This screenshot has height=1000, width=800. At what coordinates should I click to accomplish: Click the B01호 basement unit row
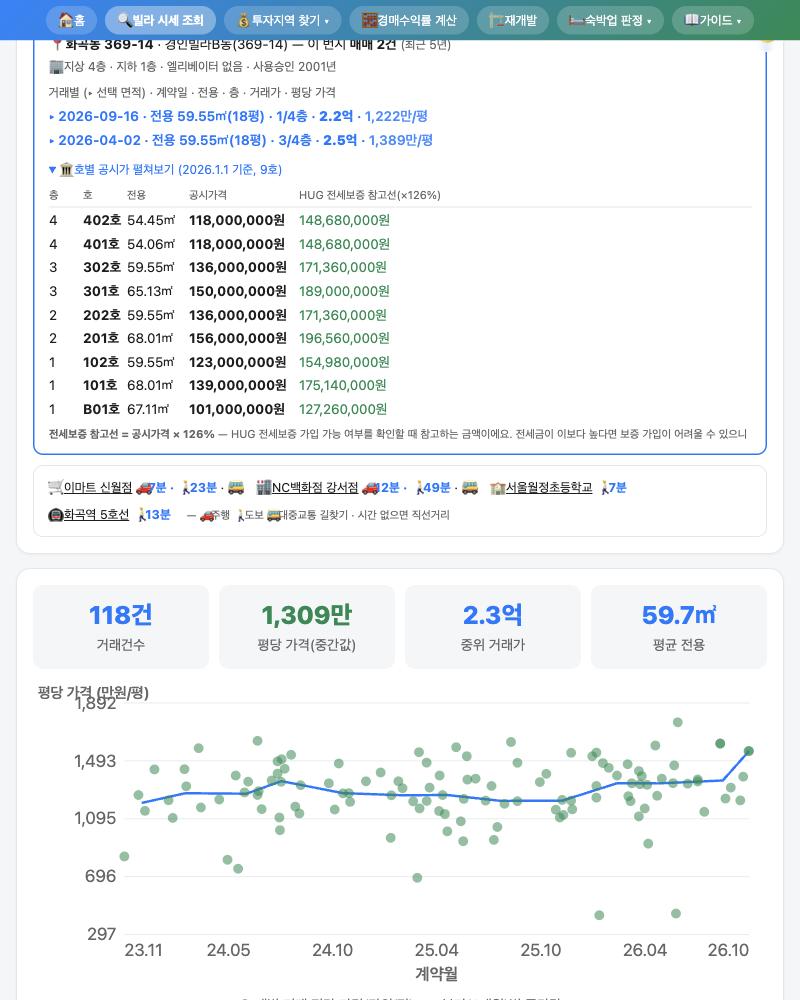coord(399,409)
